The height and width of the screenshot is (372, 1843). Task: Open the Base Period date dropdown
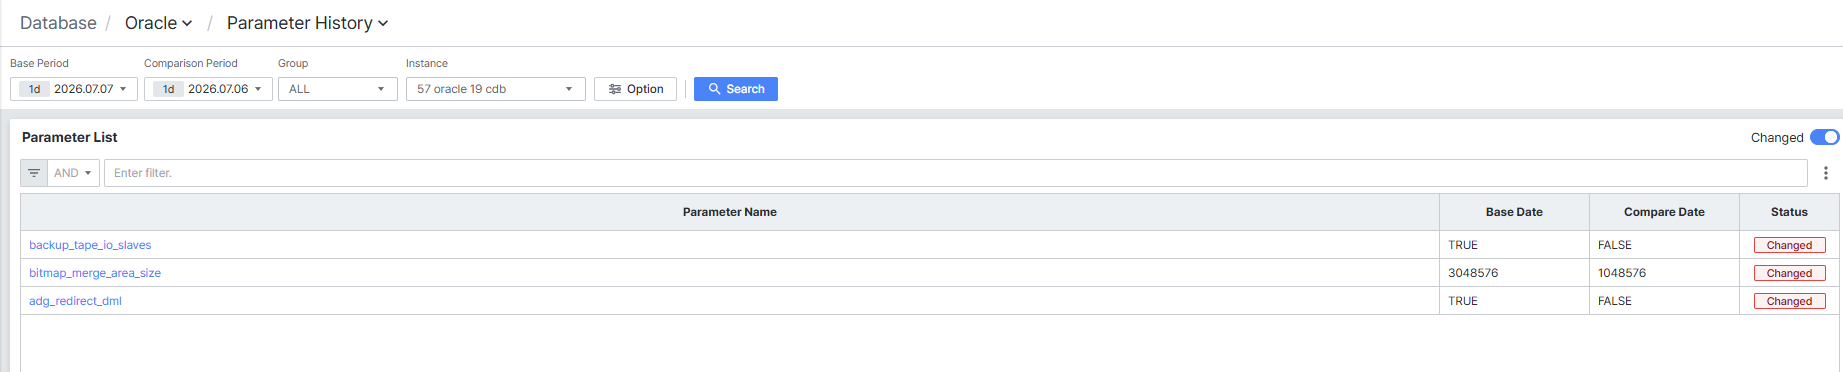tap(74, 89)
